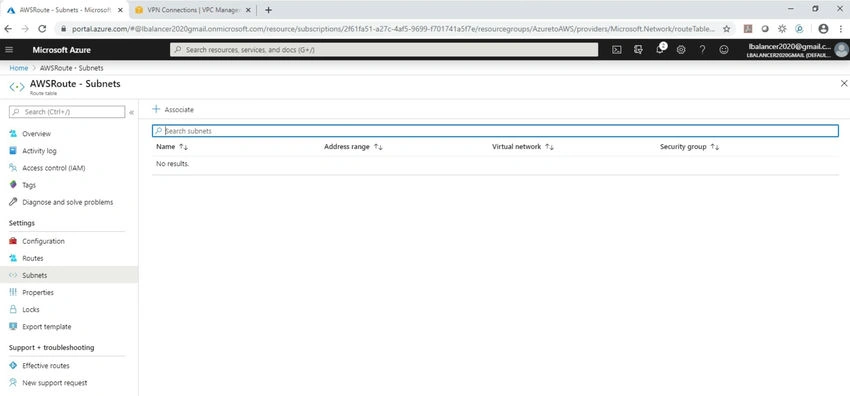
Task: Click the Associate button
Action: click(x=173, y=109)
